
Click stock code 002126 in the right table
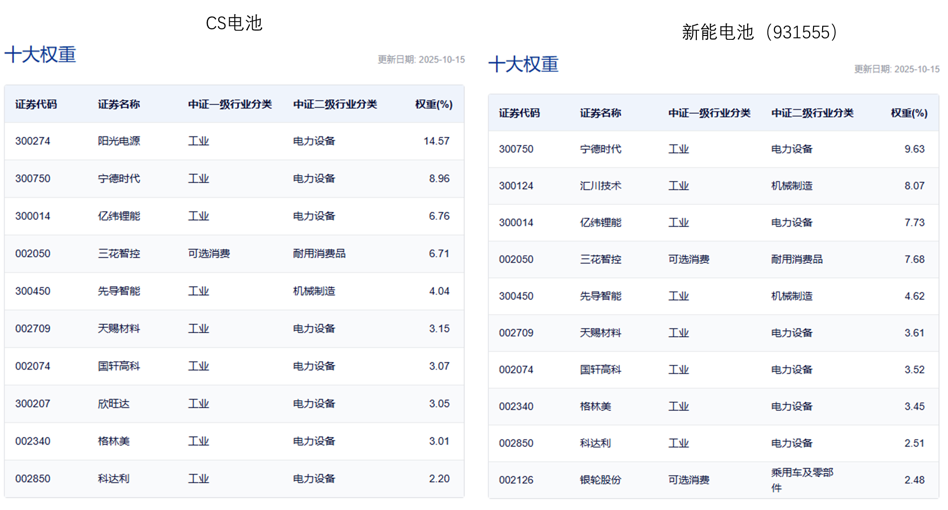516,480
